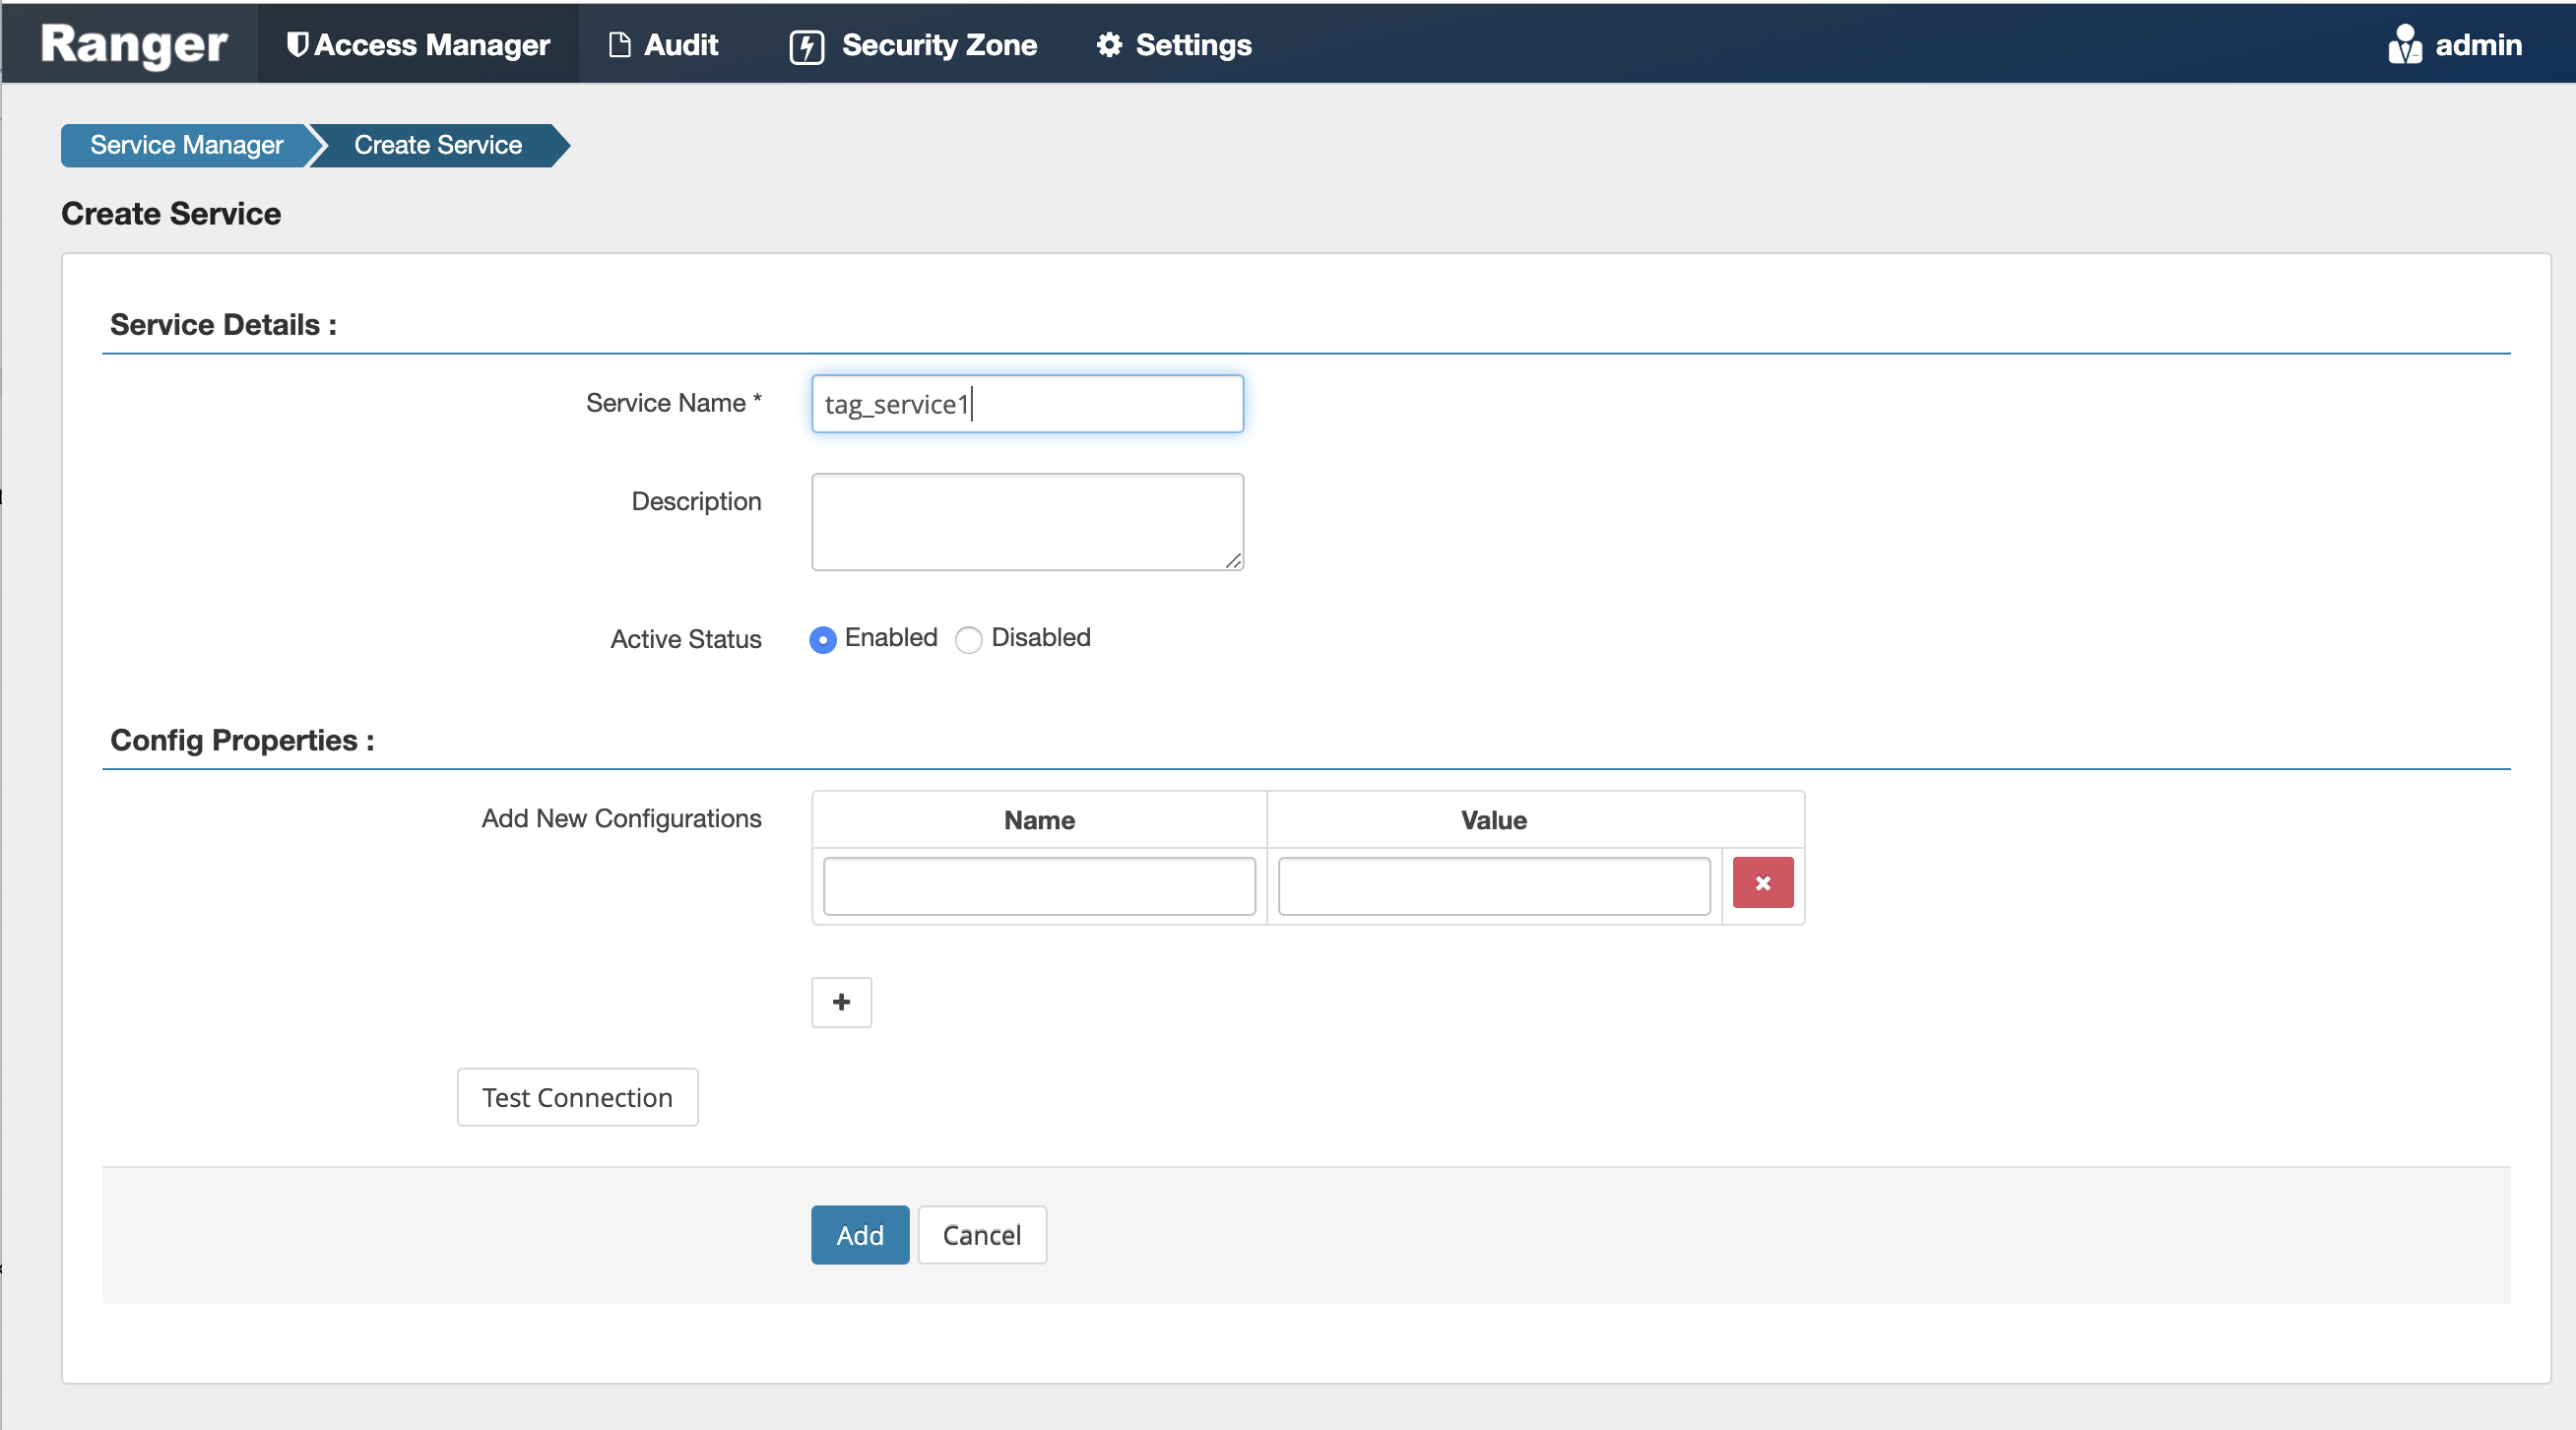This screenshot has height=1430, width=2576.
Task: Click the Cancel button
Action: [x=981, y=1235]
